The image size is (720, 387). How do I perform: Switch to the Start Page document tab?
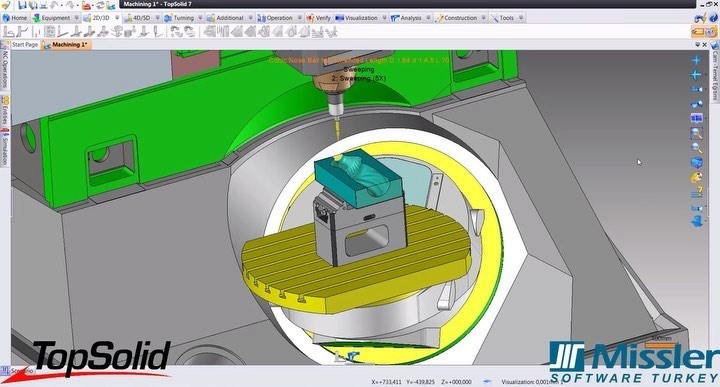(25, 45)
